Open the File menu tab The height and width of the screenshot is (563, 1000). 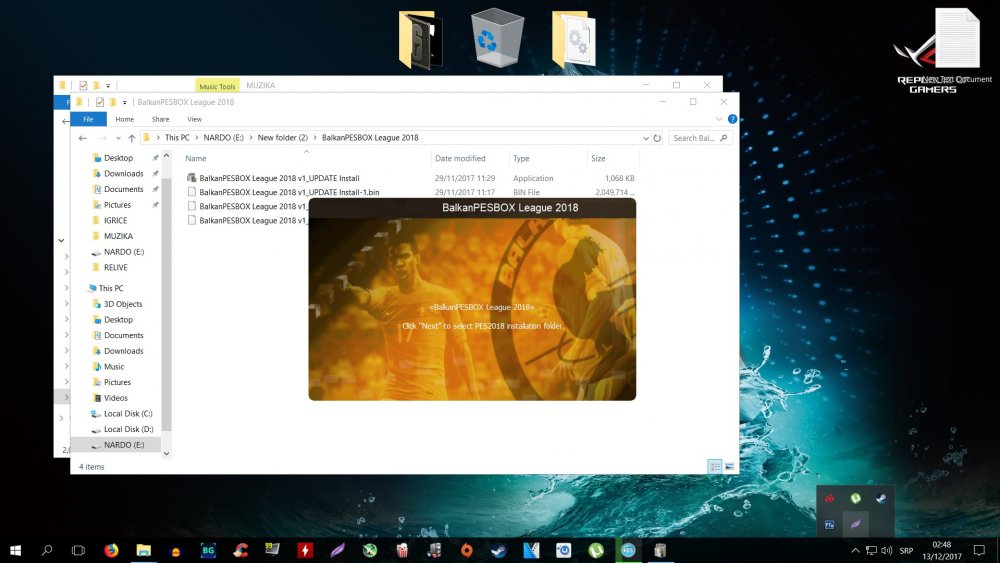tap(88, 119)
